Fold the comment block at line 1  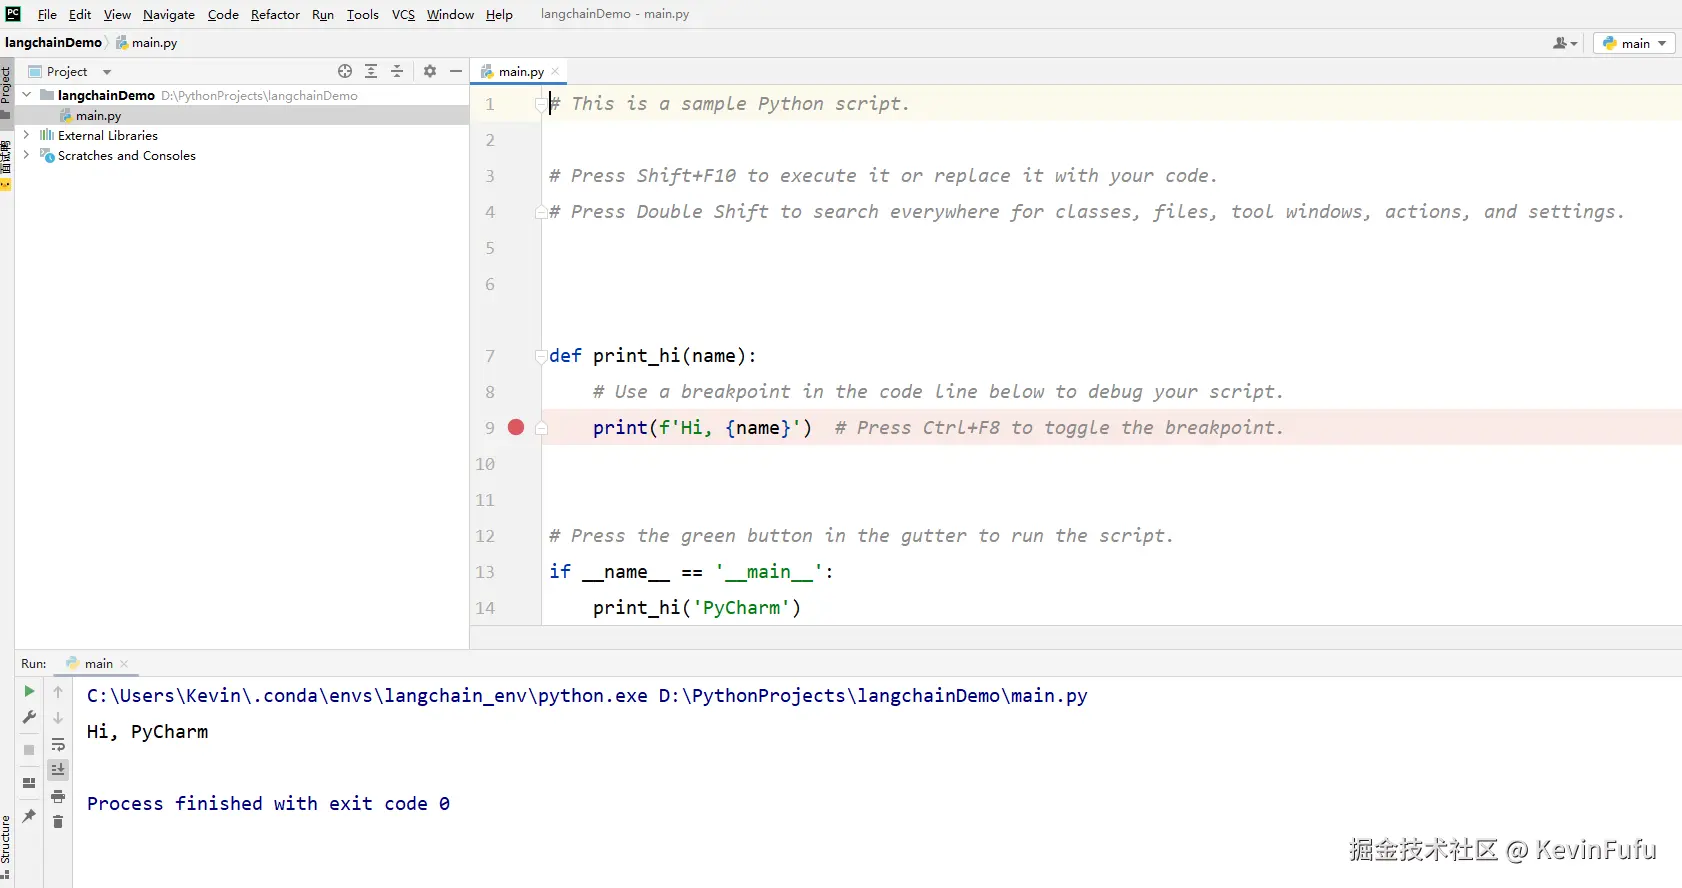tap(541, 103)
